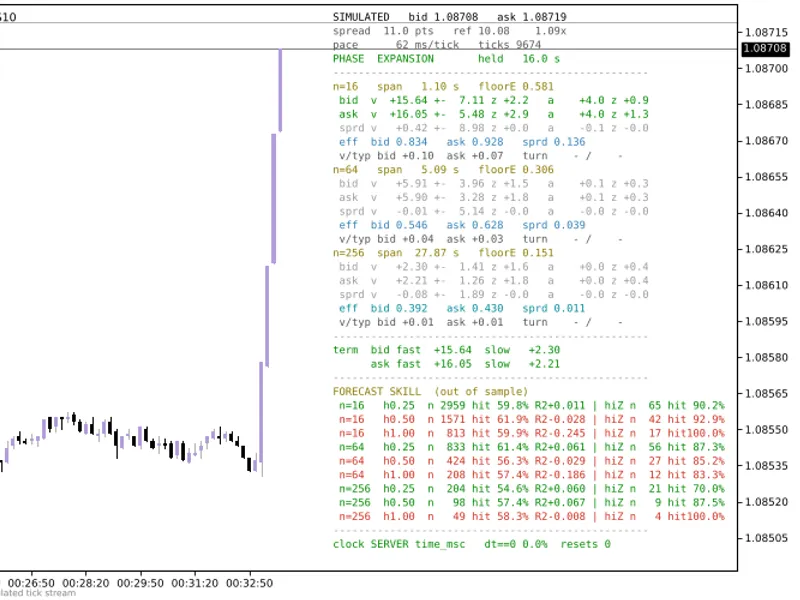Image resolution: width=800 pixels, height=600 pixels.
Task: Click the 1.08505 price axis label
Action: 766,538
